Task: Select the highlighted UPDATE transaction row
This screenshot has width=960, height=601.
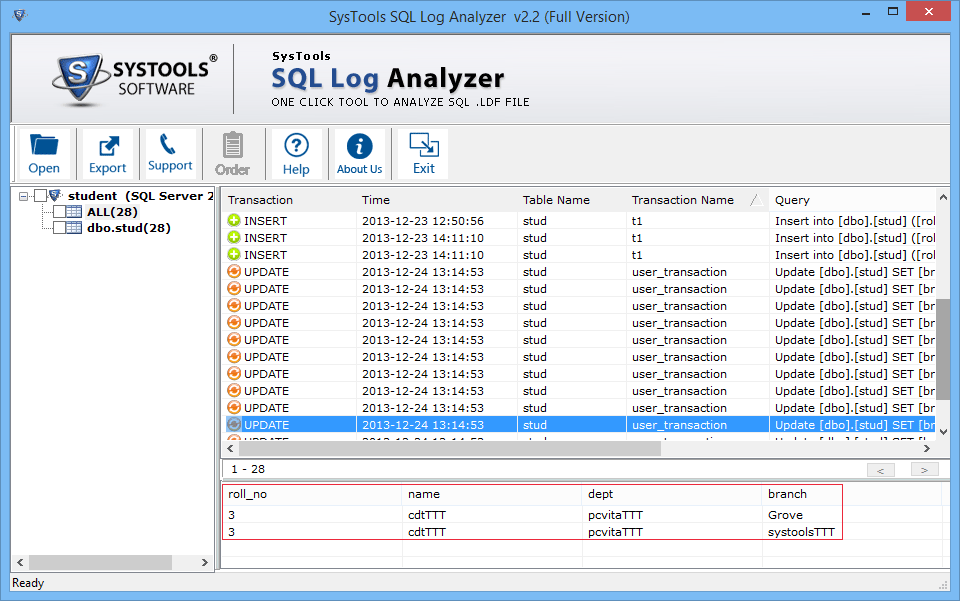Action: pos(579,424)
